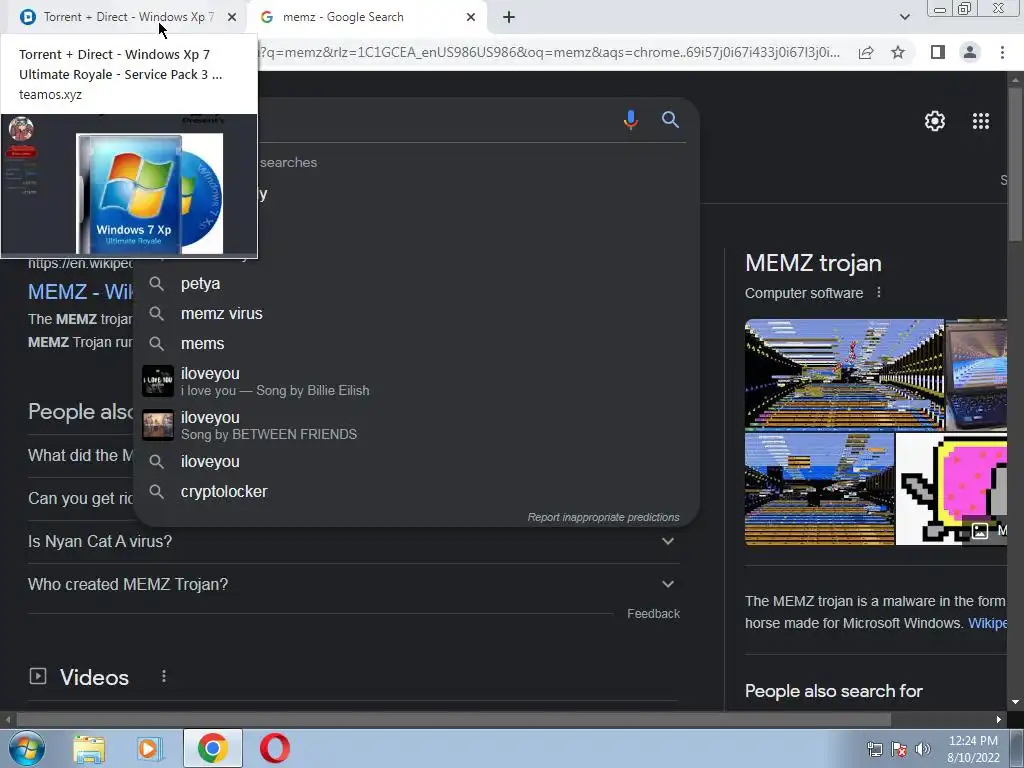
Task: Select the plain iloveyou search suggestion
Action: 416,462
